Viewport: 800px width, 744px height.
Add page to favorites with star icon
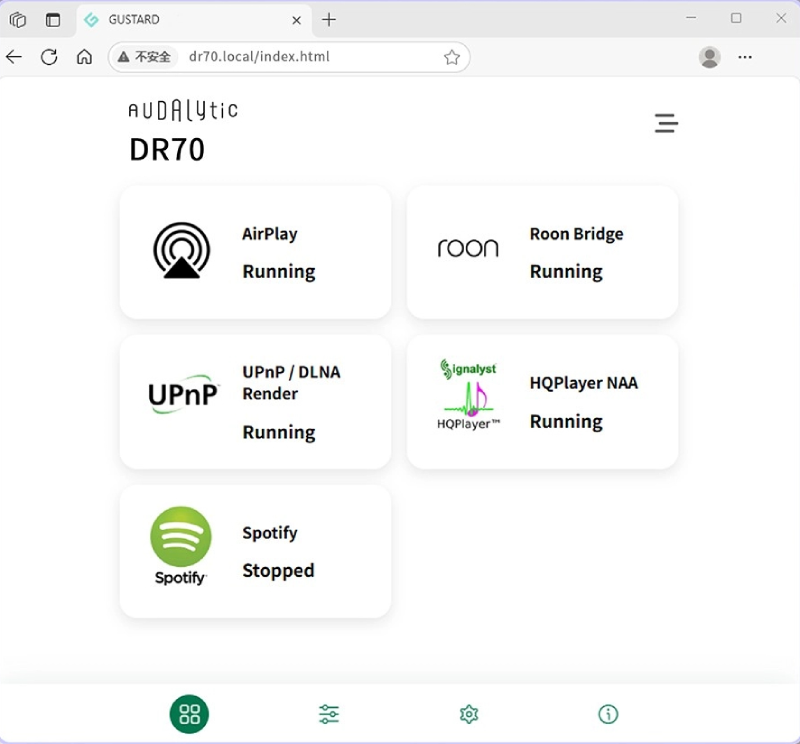coord(452,57)
